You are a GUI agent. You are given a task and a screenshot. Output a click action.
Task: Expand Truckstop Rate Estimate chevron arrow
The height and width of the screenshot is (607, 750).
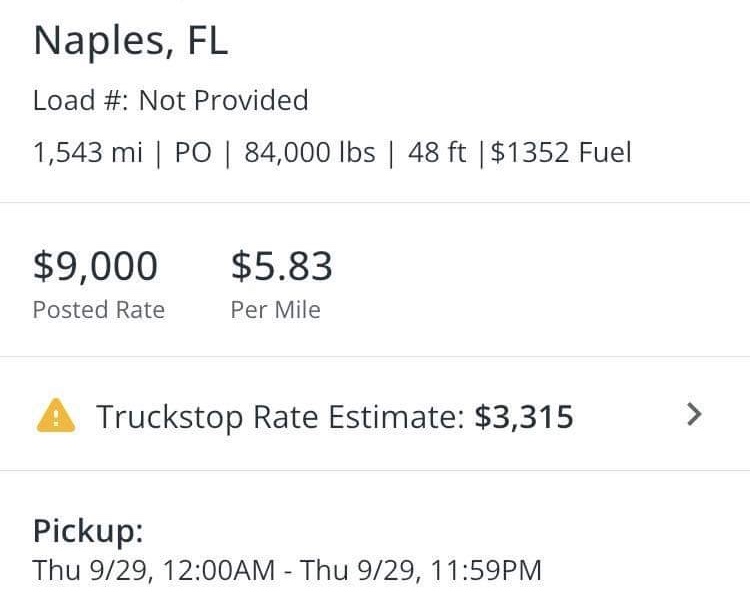(694, 414)
